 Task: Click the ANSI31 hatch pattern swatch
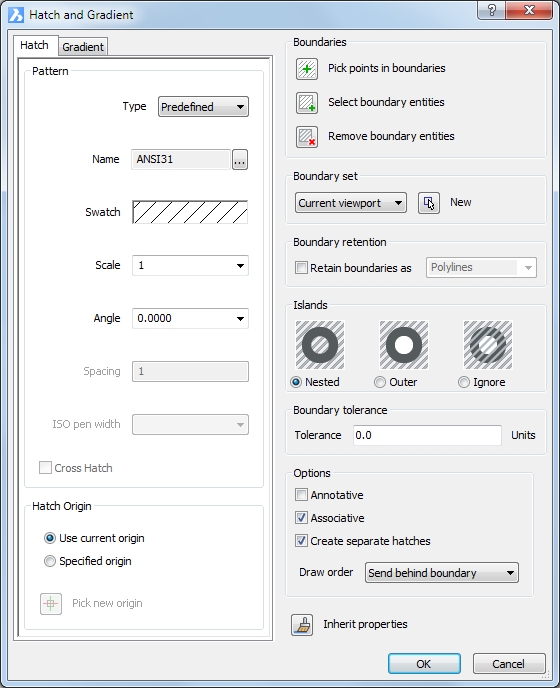(x=190, y=212)
